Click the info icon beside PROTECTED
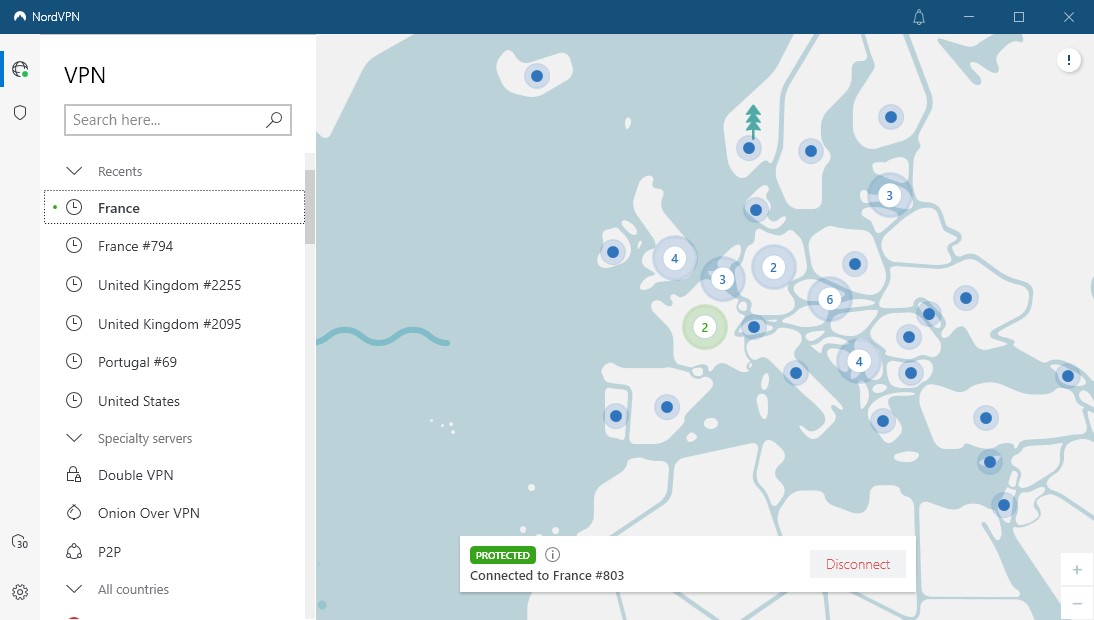 point(553,554)
